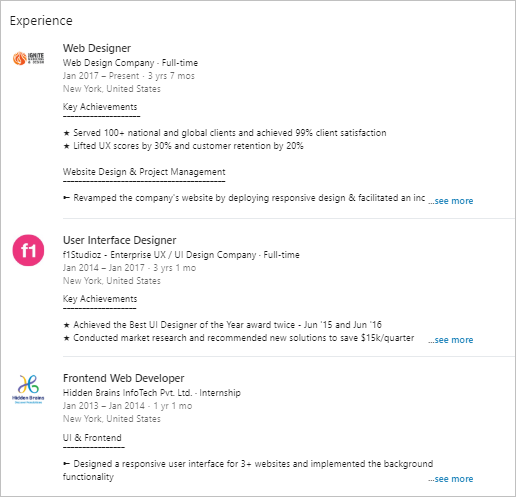Click Jan 2017 – Present date range
The height and width of the screenshot is (497, 516).
click(x=101, y=76)
